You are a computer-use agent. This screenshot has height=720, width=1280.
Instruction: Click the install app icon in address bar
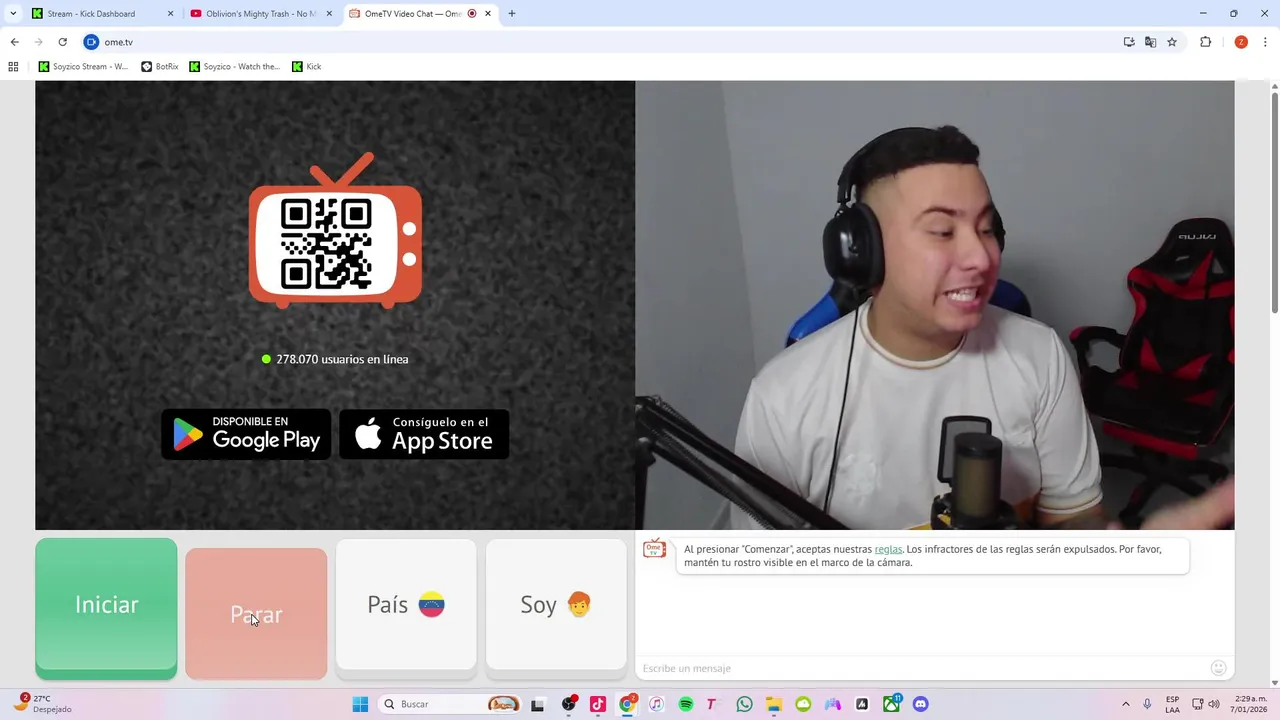(x=1129, y=42)
